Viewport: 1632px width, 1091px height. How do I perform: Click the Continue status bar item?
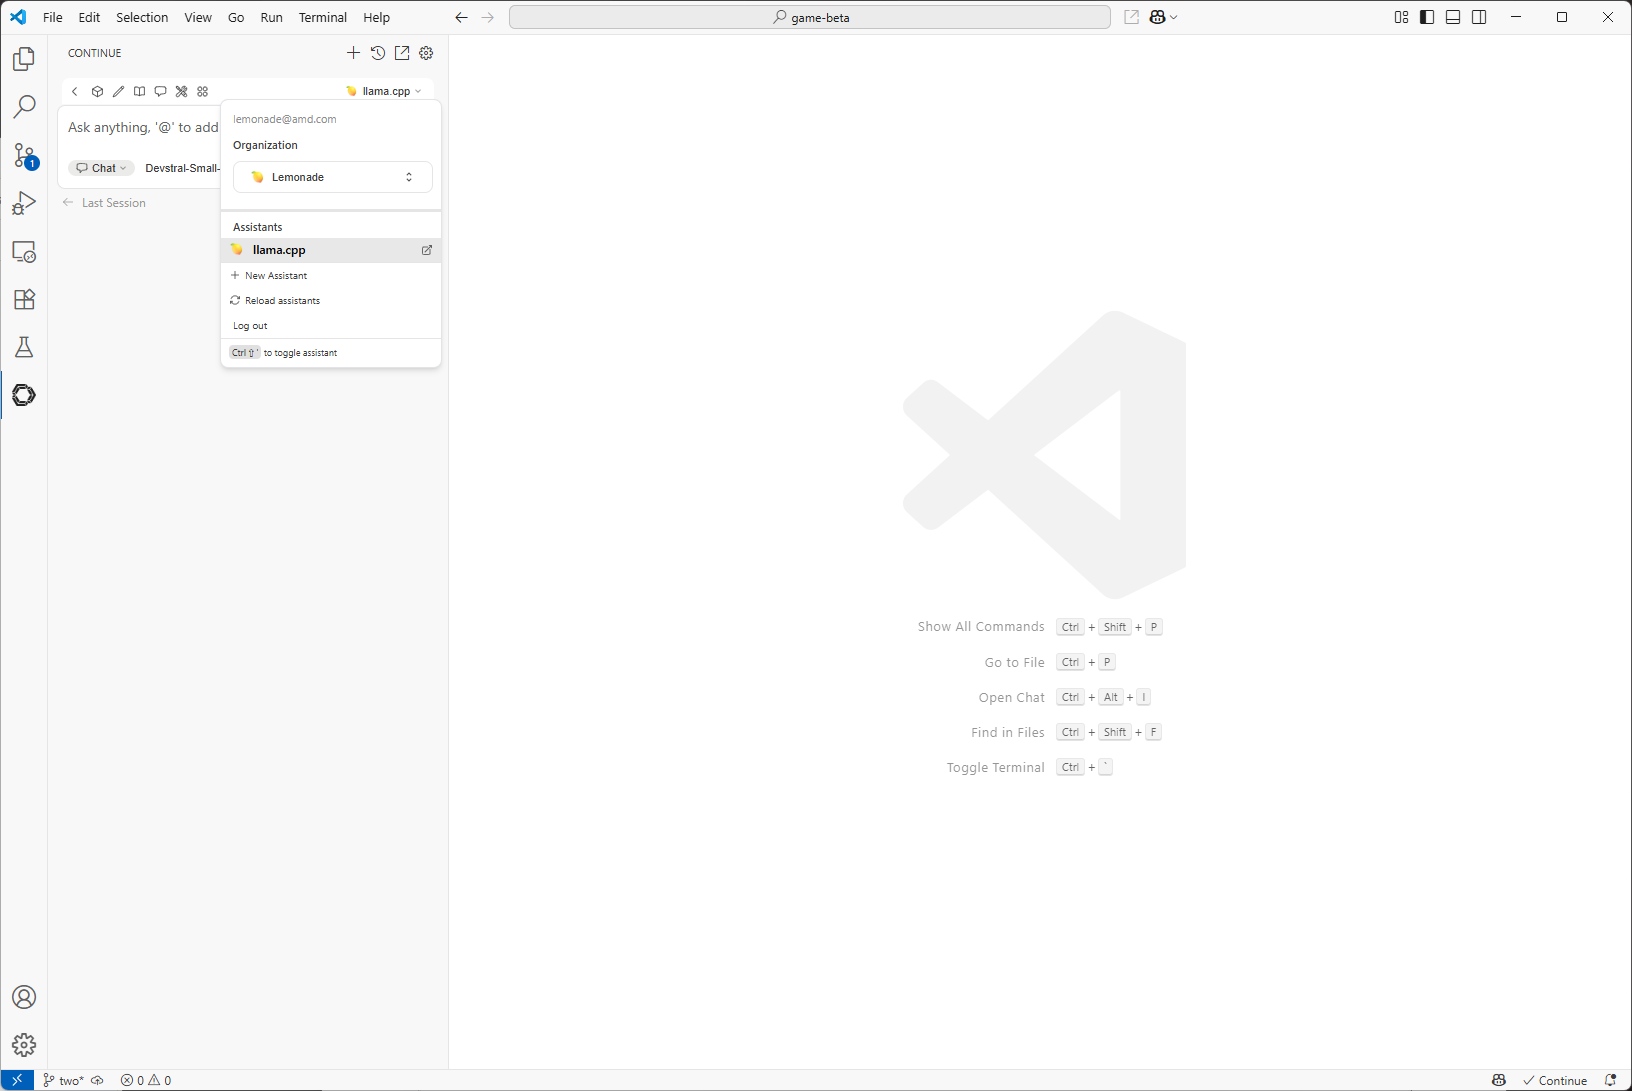(x=1555, y=1080)
